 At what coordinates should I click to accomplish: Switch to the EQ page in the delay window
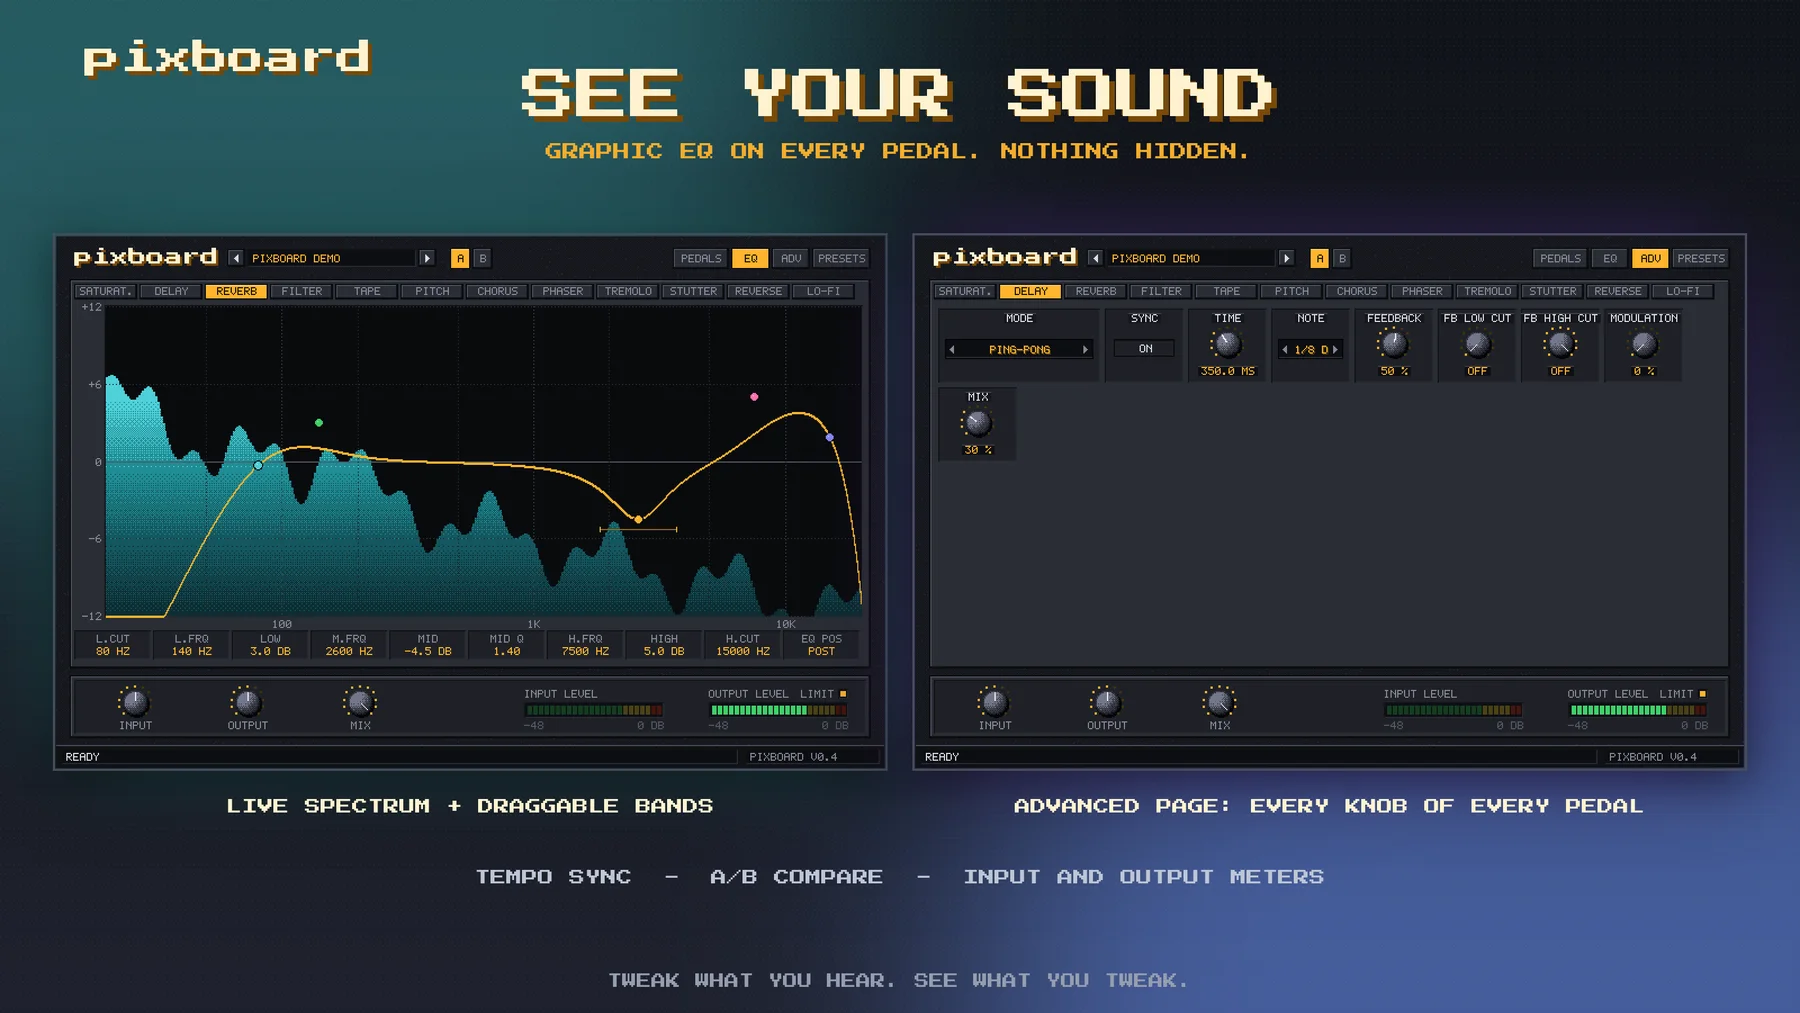point(1610,258)
